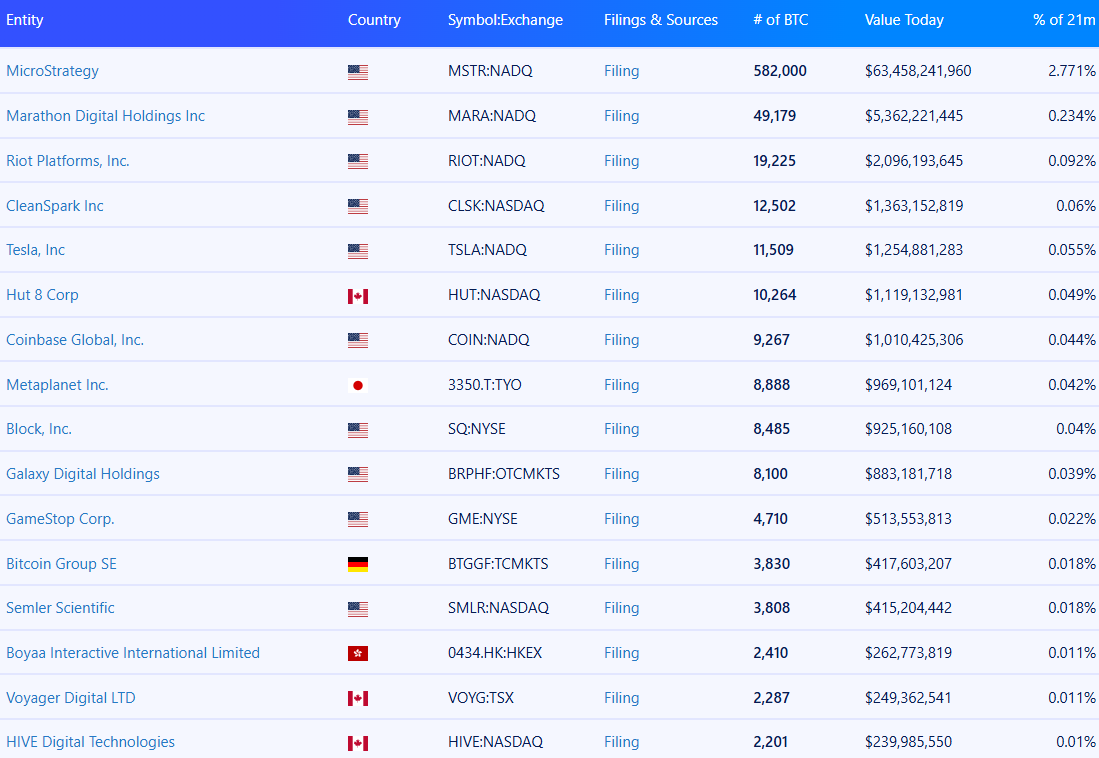Viewport: 1099px width, 758px height.
Task: Click the German flag in the Bitcoin Group SE row
Action: [357, 564]
